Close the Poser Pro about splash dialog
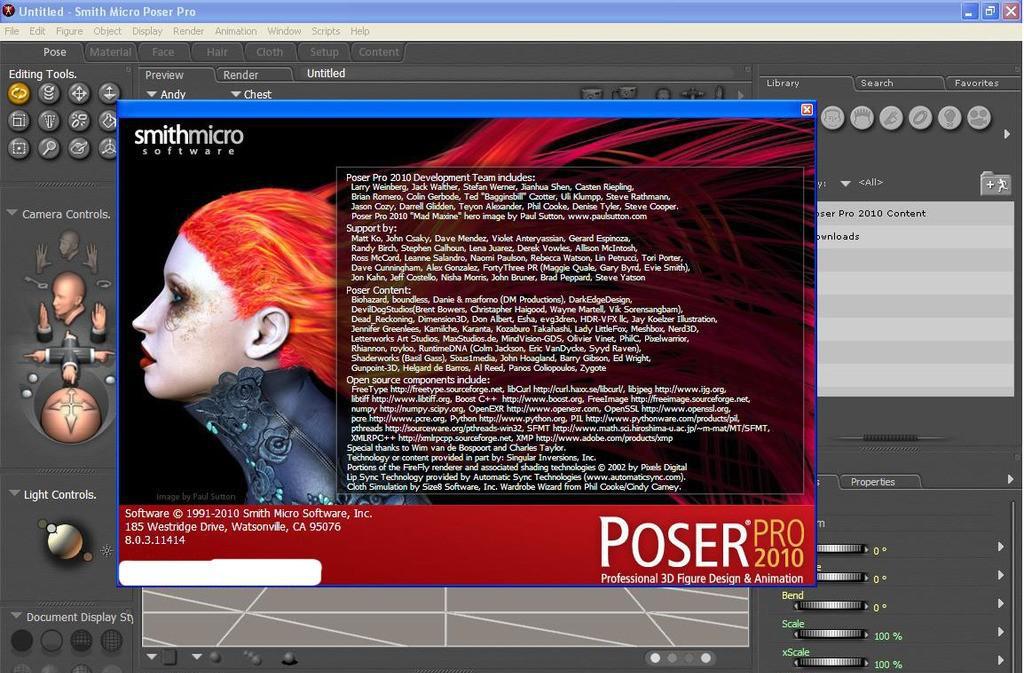 click(807, 110)
